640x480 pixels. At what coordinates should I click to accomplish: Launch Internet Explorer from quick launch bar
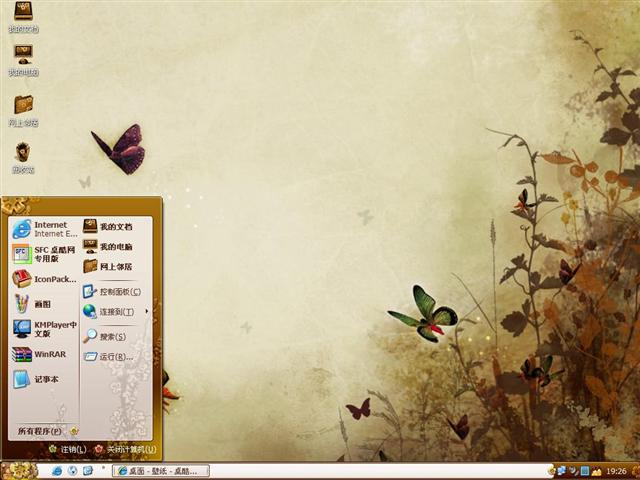57,471
